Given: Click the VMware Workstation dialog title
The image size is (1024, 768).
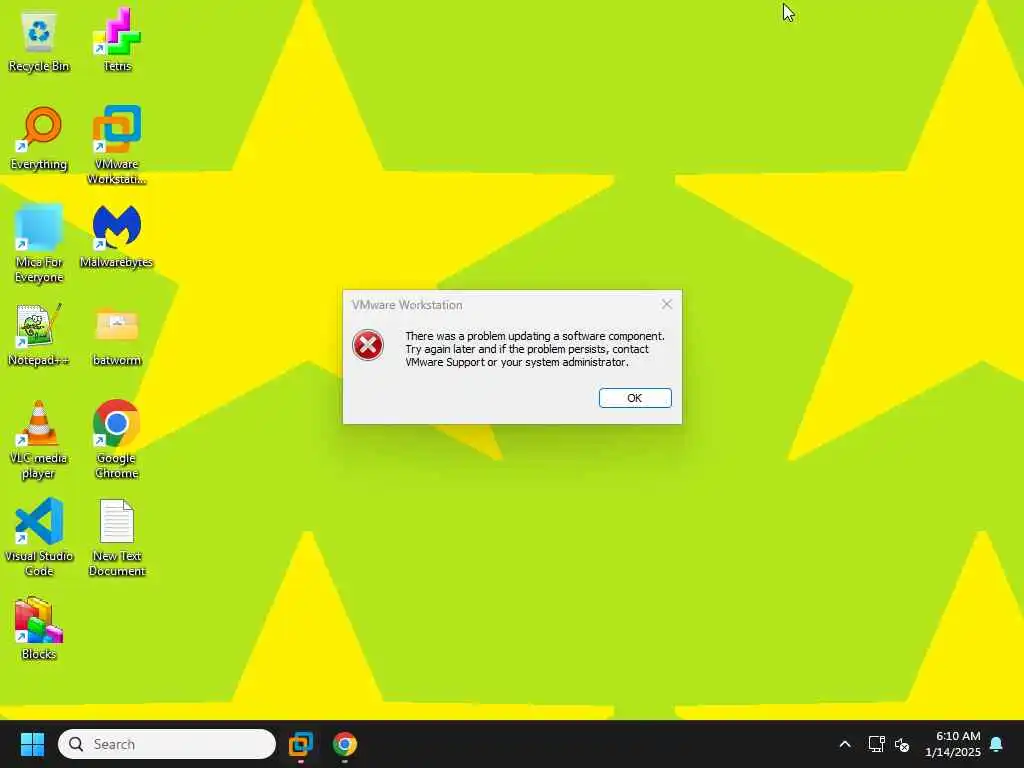Looking at the screenshot, I should tap(407, 305).
